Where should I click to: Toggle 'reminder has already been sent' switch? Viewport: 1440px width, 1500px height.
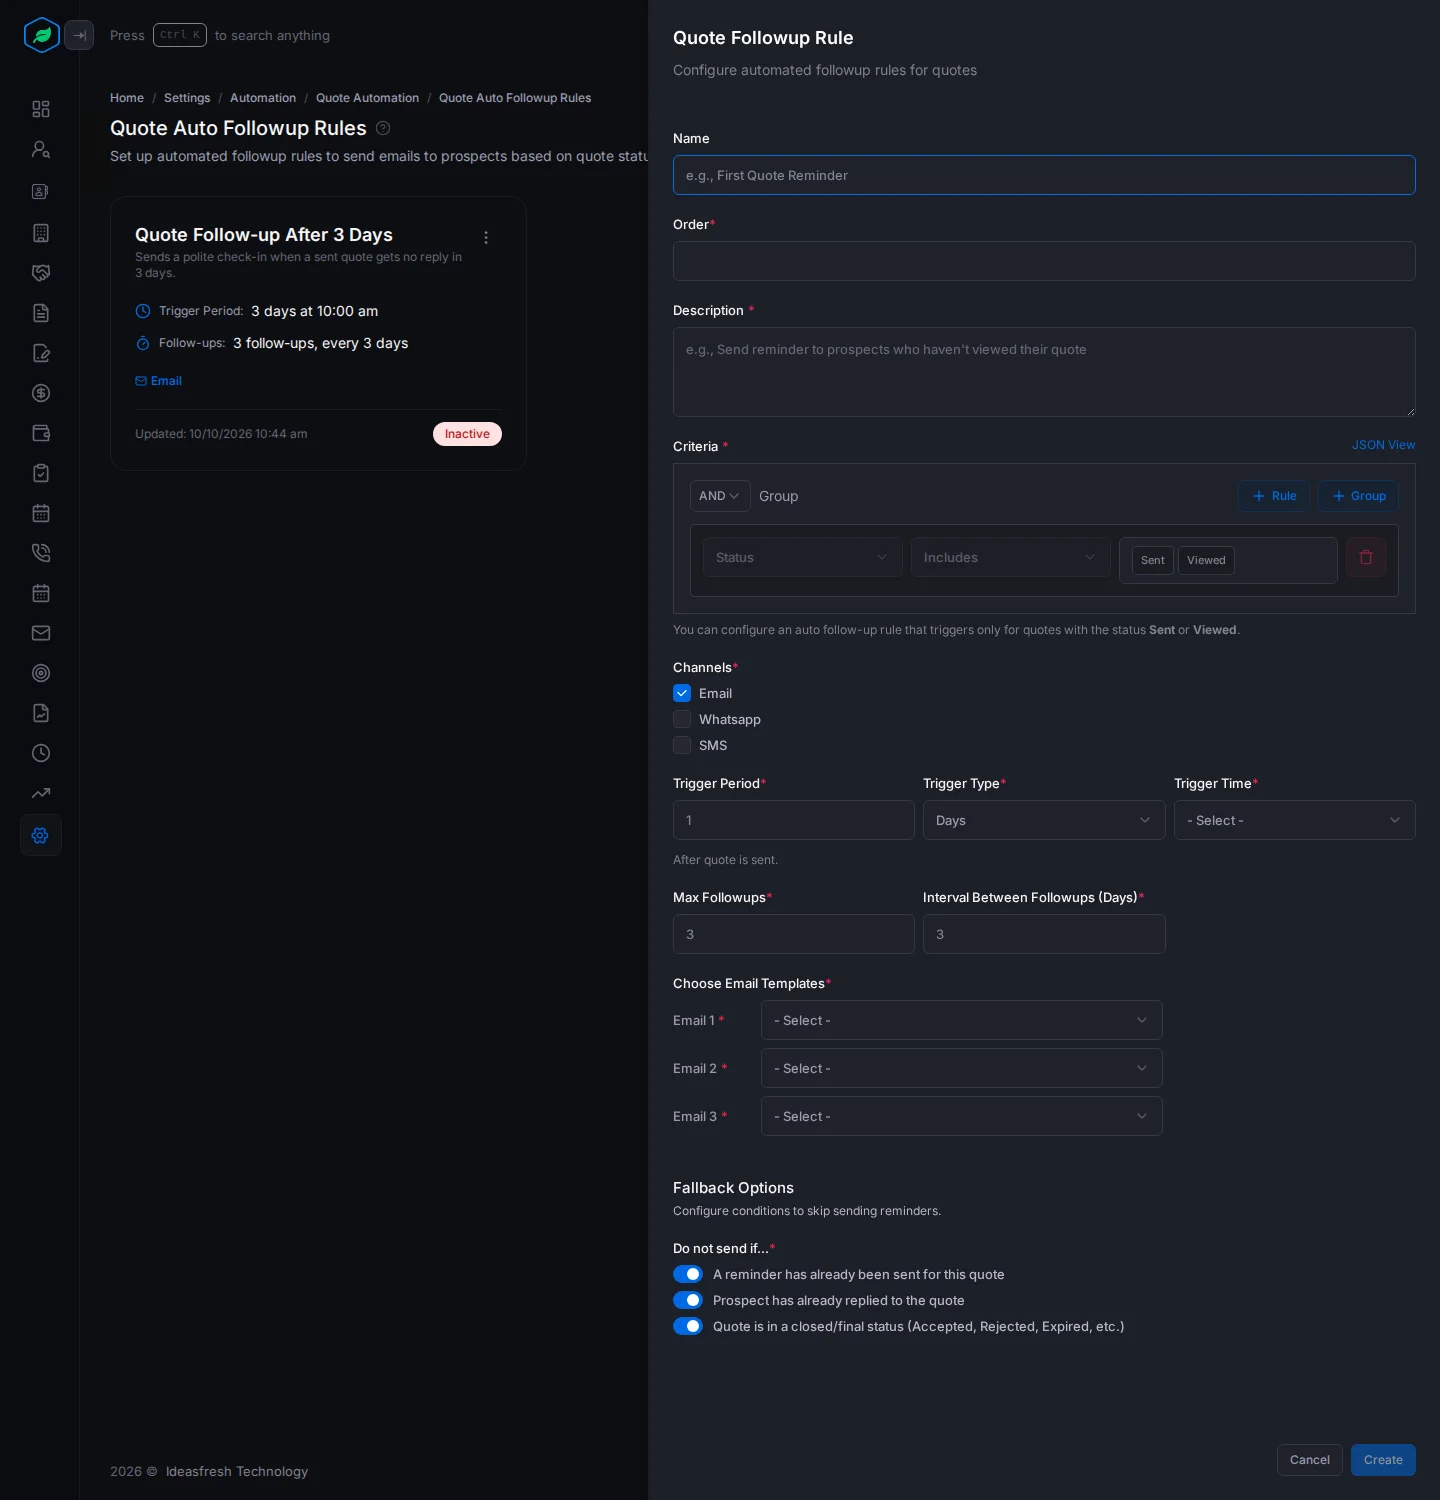click(x=688, y=1274)
